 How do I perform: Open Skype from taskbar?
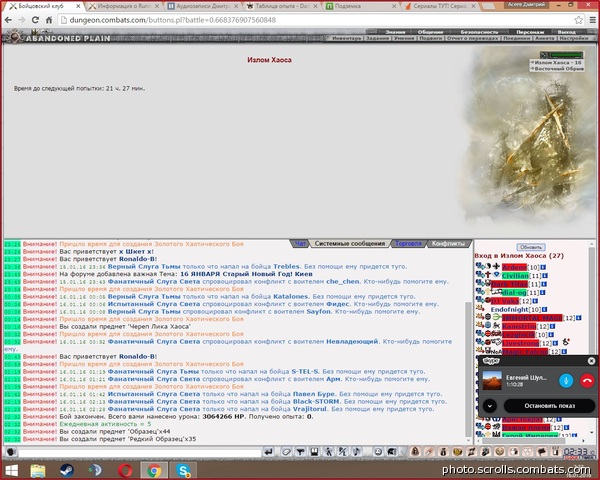click(x=184, y=470)
